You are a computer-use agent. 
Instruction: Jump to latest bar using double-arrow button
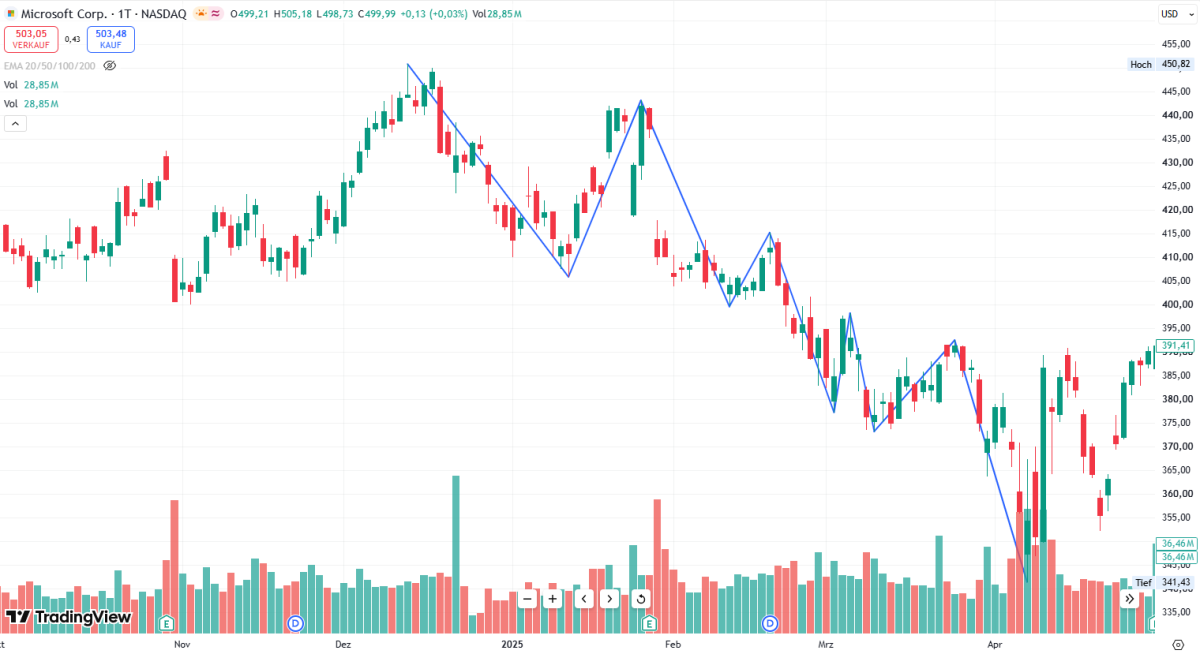click(1128, 599)
